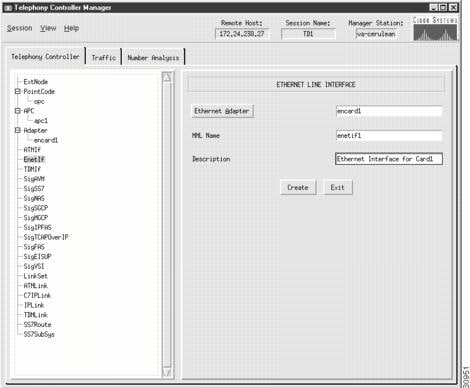
Task: Select SigFAS in the tree
Action: click(x=34, y=247)
